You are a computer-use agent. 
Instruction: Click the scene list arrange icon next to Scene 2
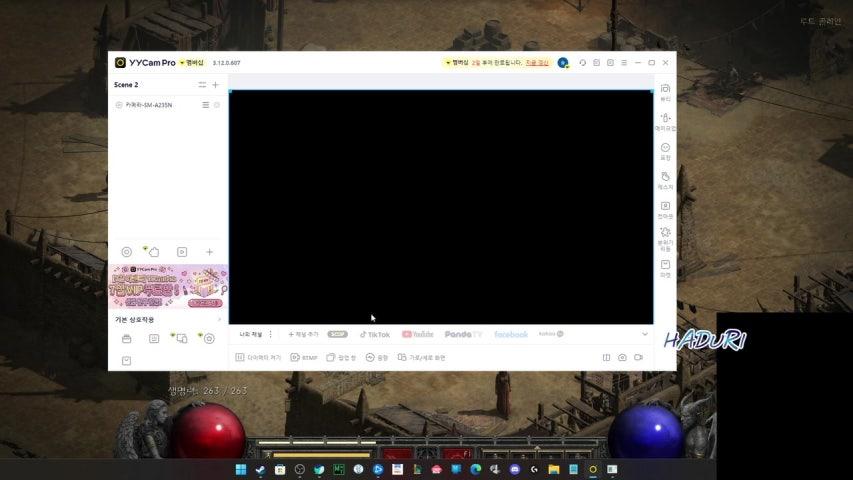coord(202,85)
